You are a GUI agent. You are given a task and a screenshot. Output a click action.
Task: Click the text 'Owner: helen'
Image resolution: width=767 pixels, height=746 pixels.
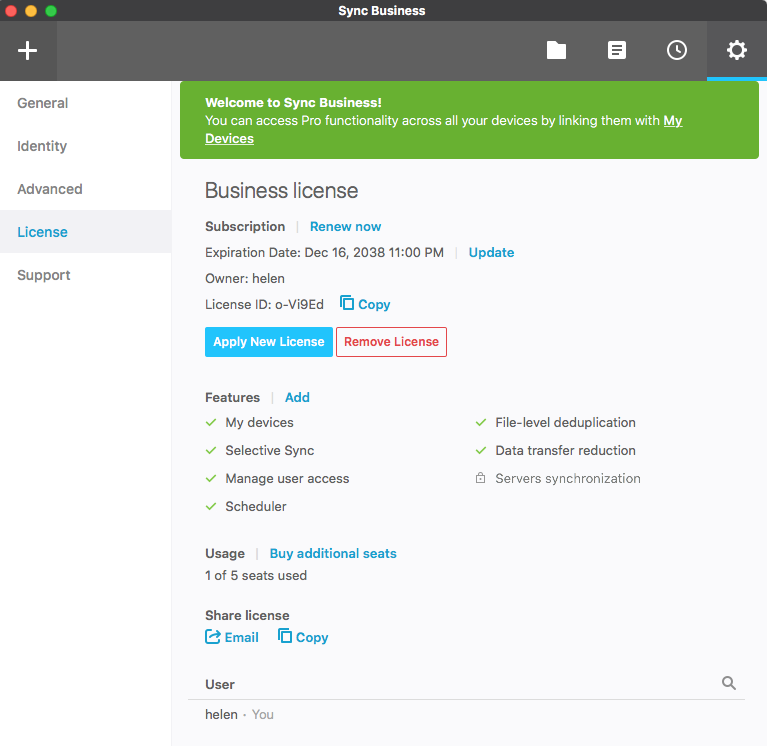245,278
